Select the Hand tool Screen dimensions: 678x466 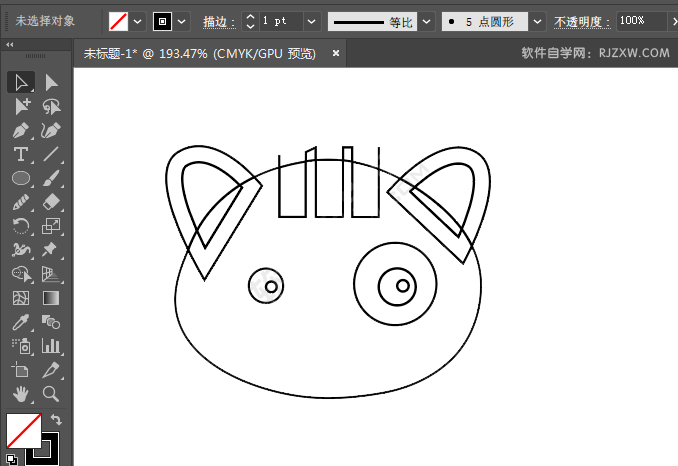point(20,394)
